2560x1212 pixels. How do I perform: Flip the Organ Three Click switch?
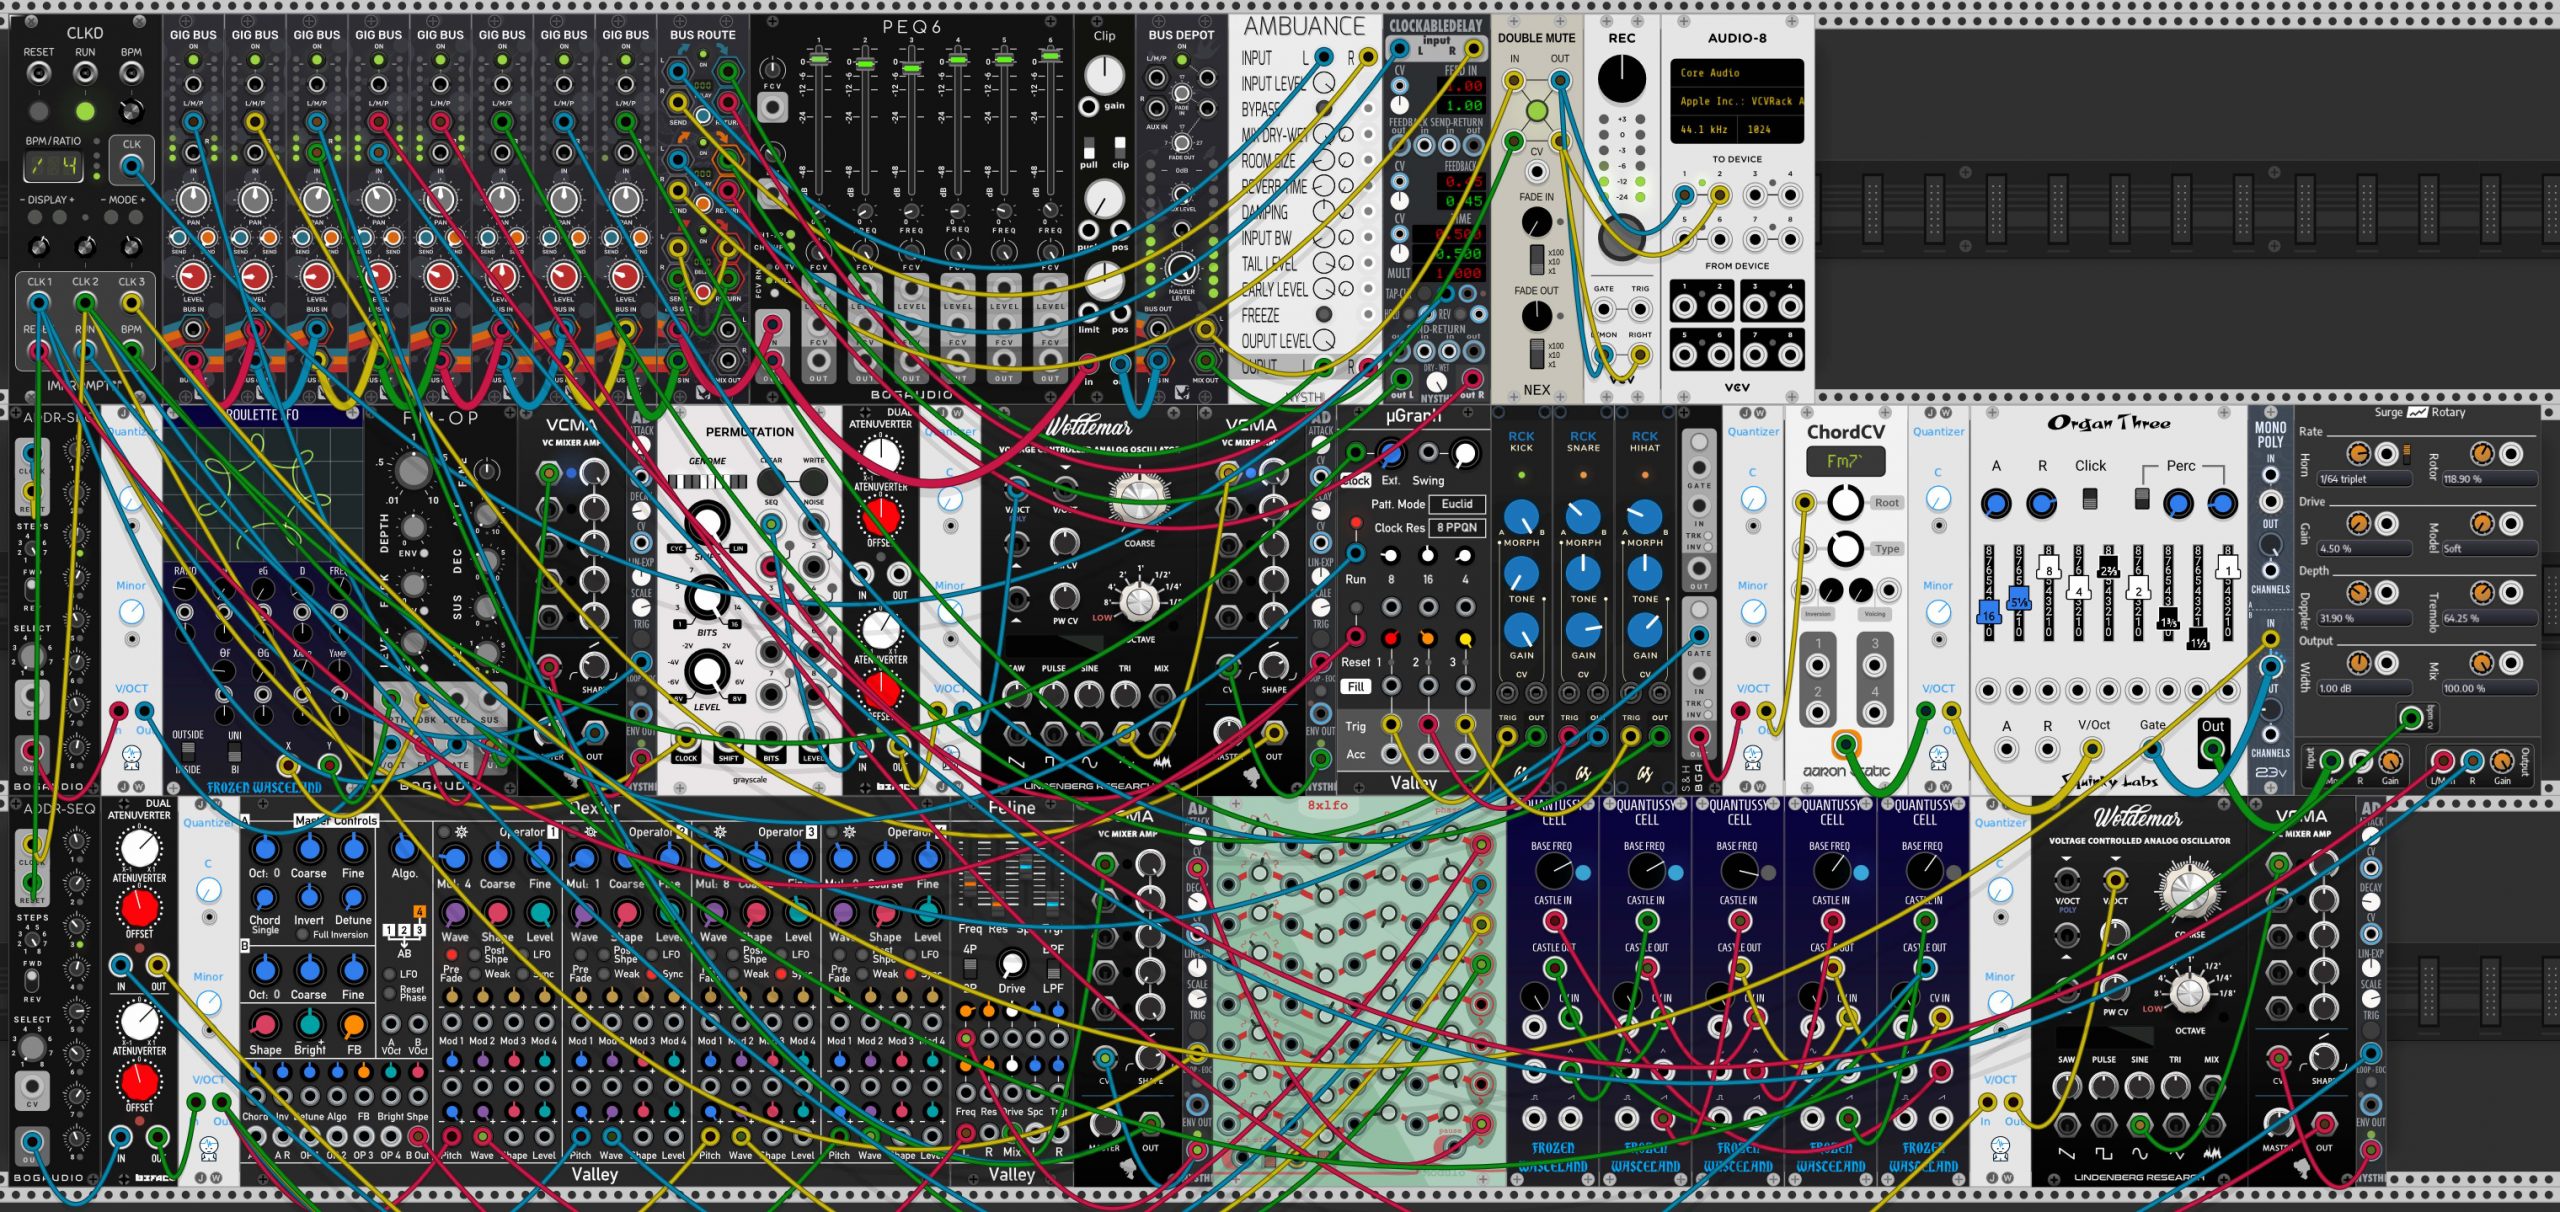2089,498
